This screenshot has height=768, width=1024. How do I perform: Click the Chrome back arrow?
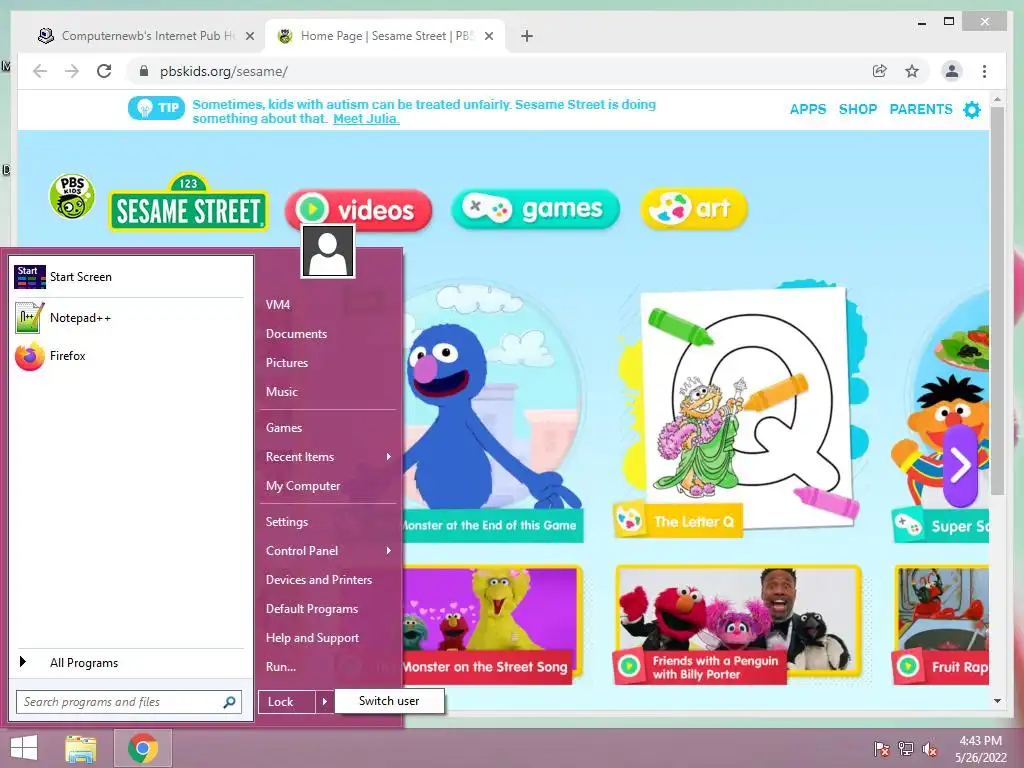tap(40, 71)
